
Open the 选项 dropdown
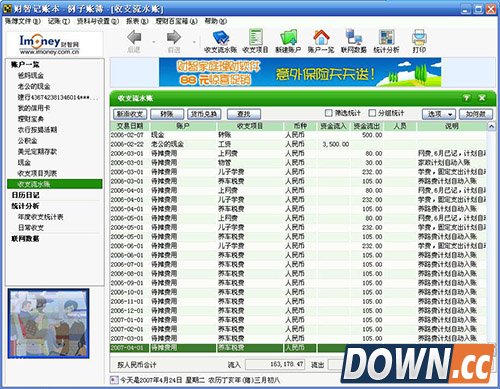click(x=439, y=114)
